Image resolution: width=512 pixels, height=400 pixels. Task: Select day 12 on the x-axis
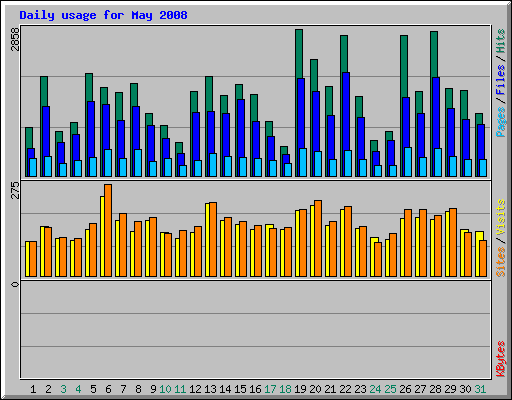coord(195,389)
